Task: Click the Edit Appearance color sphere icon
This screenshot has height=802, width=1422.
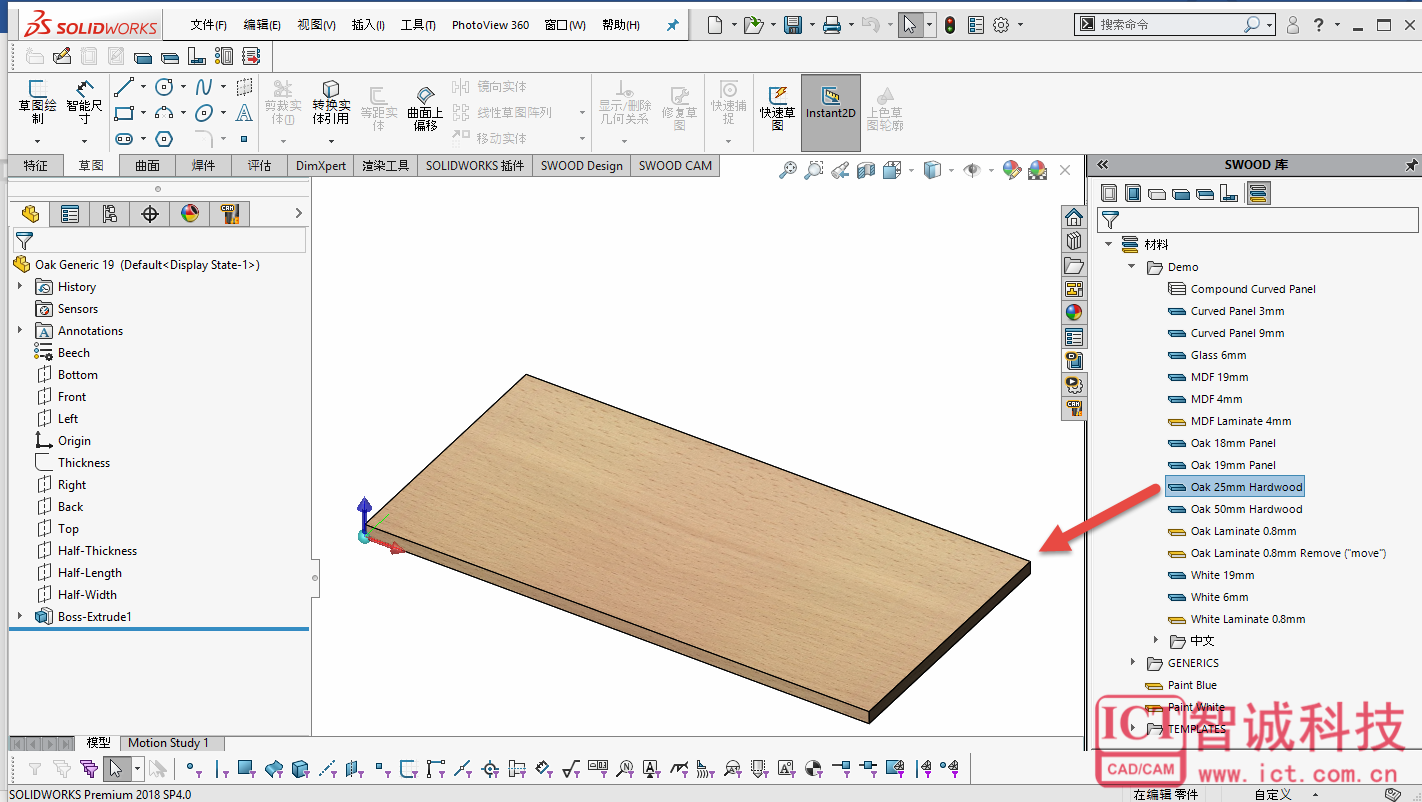Action: pos(1011,171)
